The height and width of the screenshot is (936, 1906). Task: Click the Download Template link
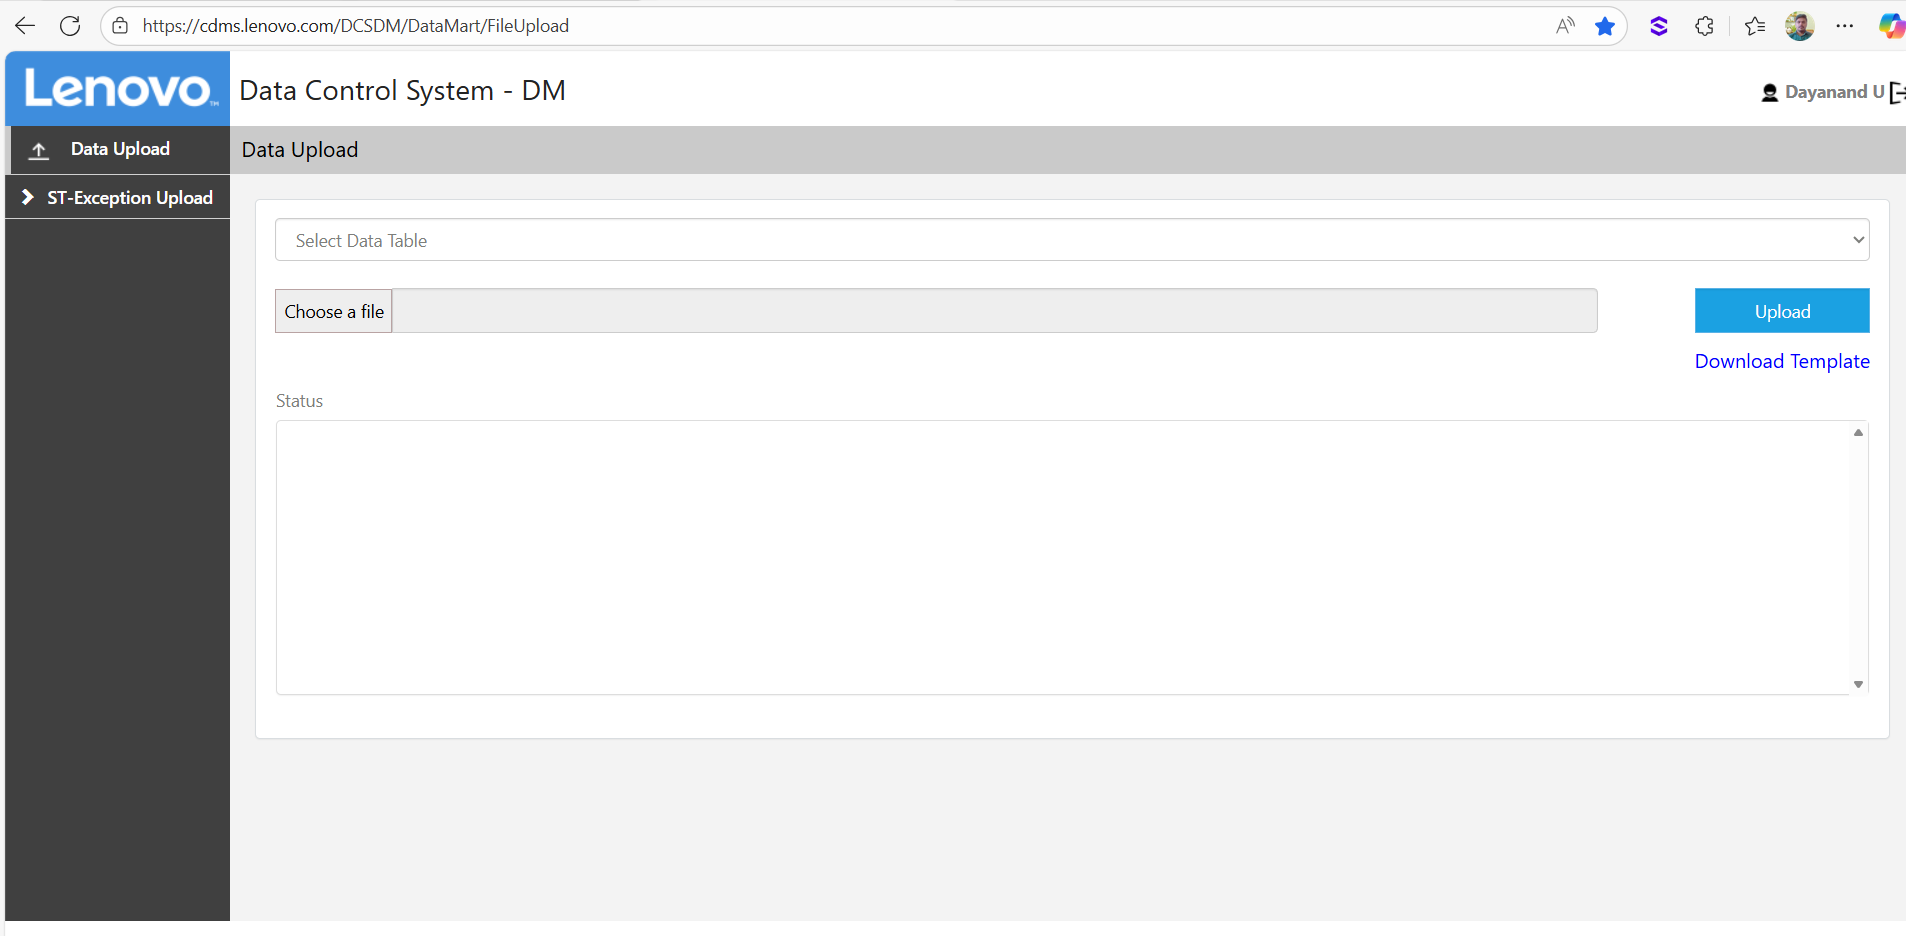[x=1782, y=361]
